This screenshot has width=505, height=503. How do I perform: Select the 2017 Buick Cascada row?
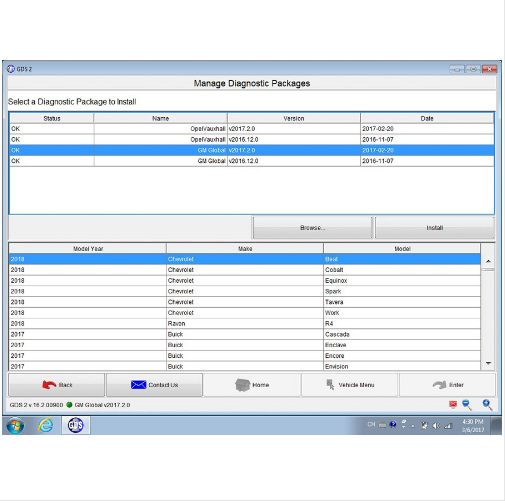tap(245, 334)
